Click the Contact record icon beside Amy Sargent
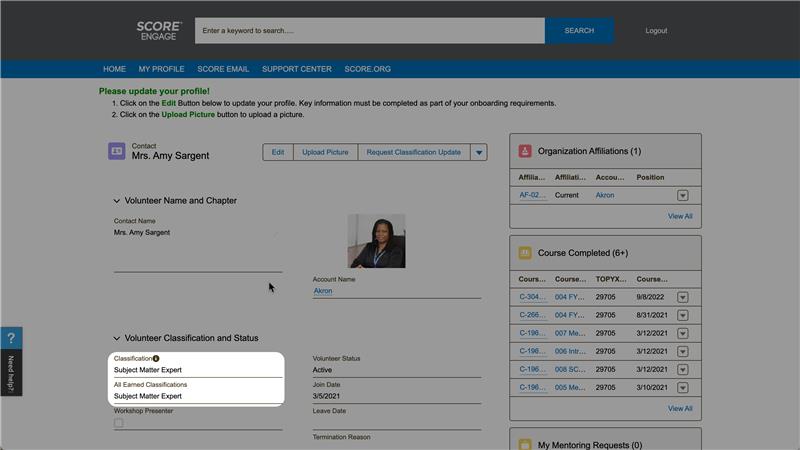 [x=116, y=151]
